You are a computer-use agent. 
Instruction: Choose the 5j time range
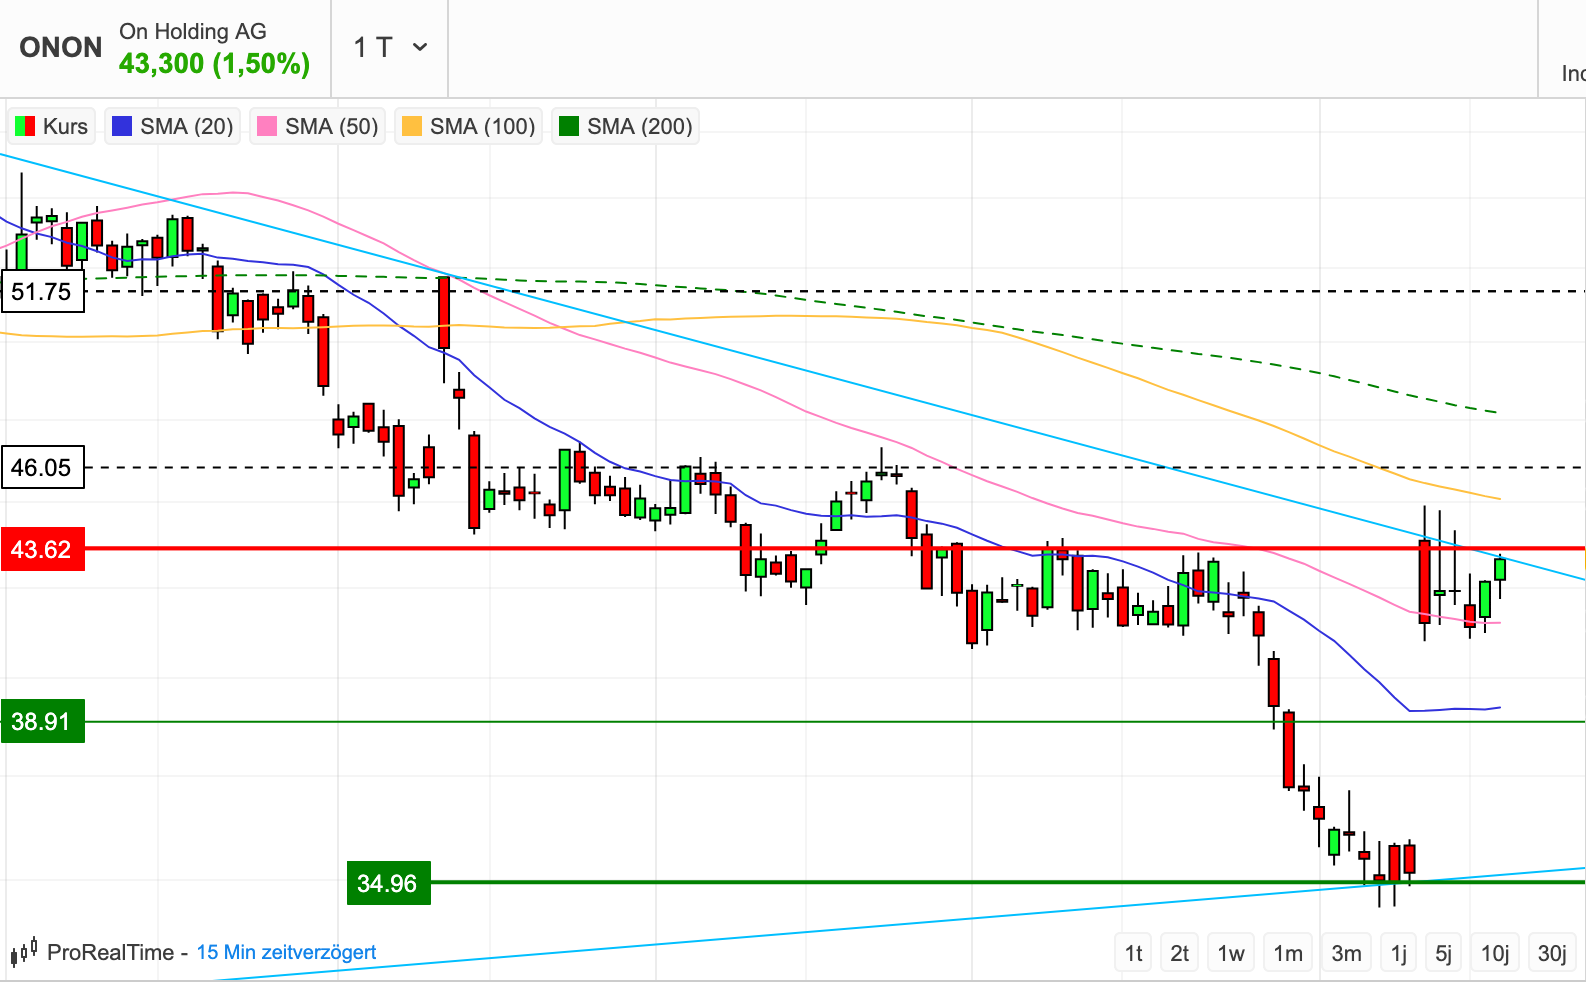[x=1443, y=953]
